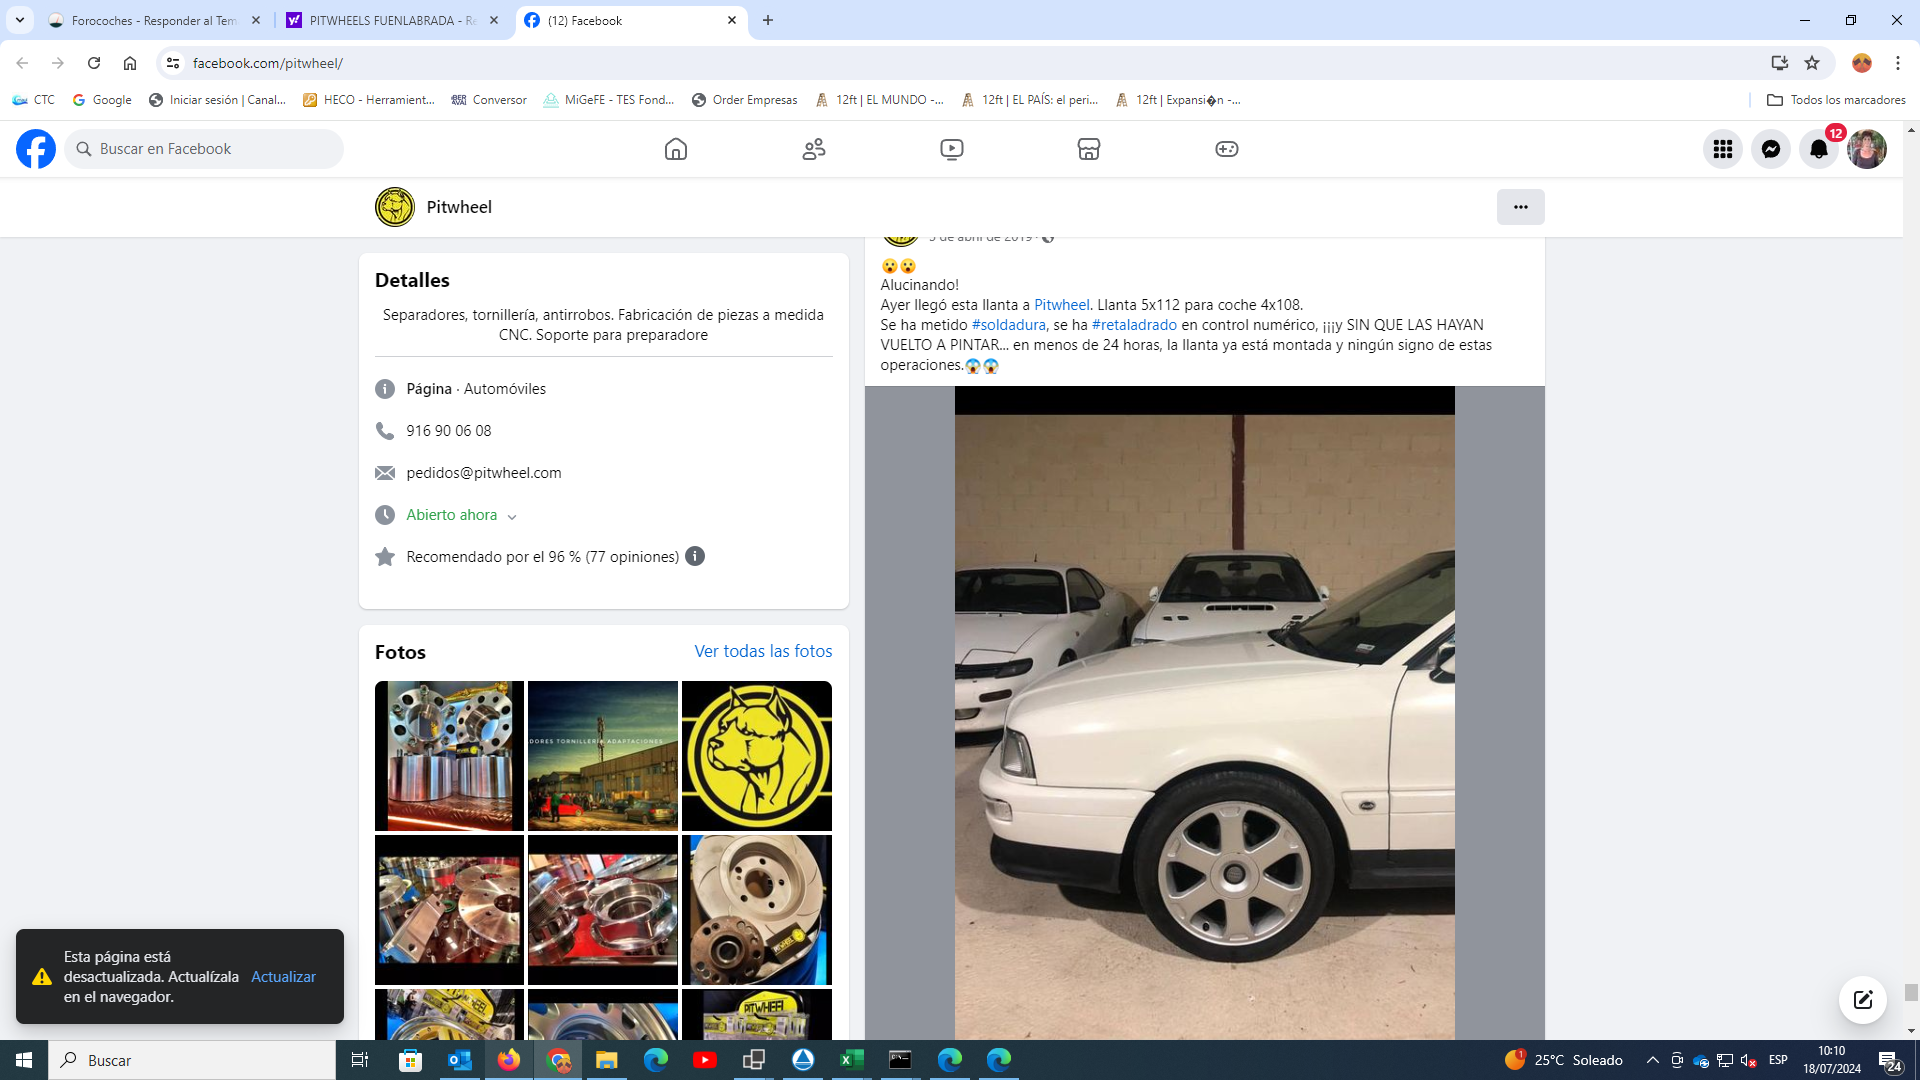
Task: Open the Marketplace icon
Action: coord(1089,149)
